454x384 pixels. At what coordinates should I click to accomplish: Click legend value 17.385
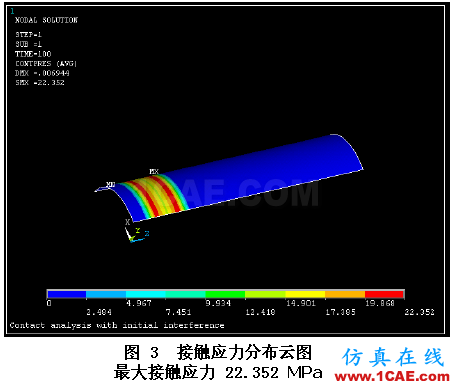click(x=340, y=312)
